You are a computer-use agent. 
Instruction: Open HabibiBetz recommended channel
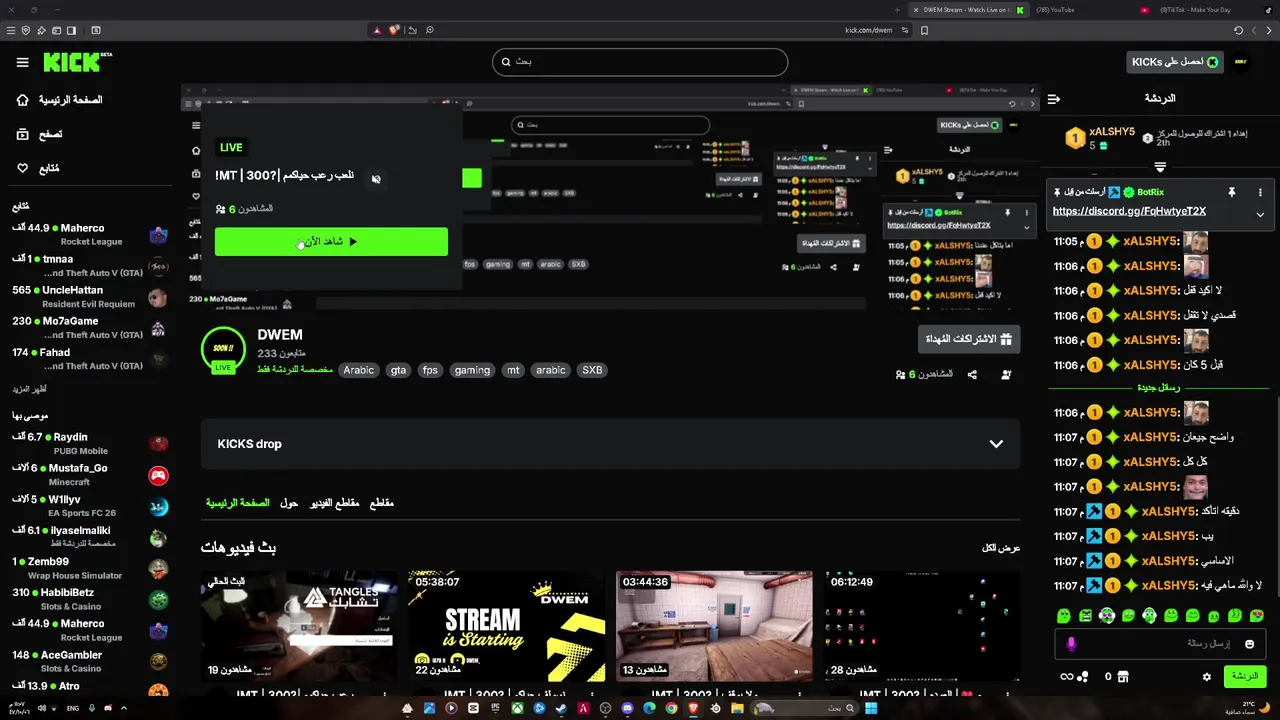[90, 598]
